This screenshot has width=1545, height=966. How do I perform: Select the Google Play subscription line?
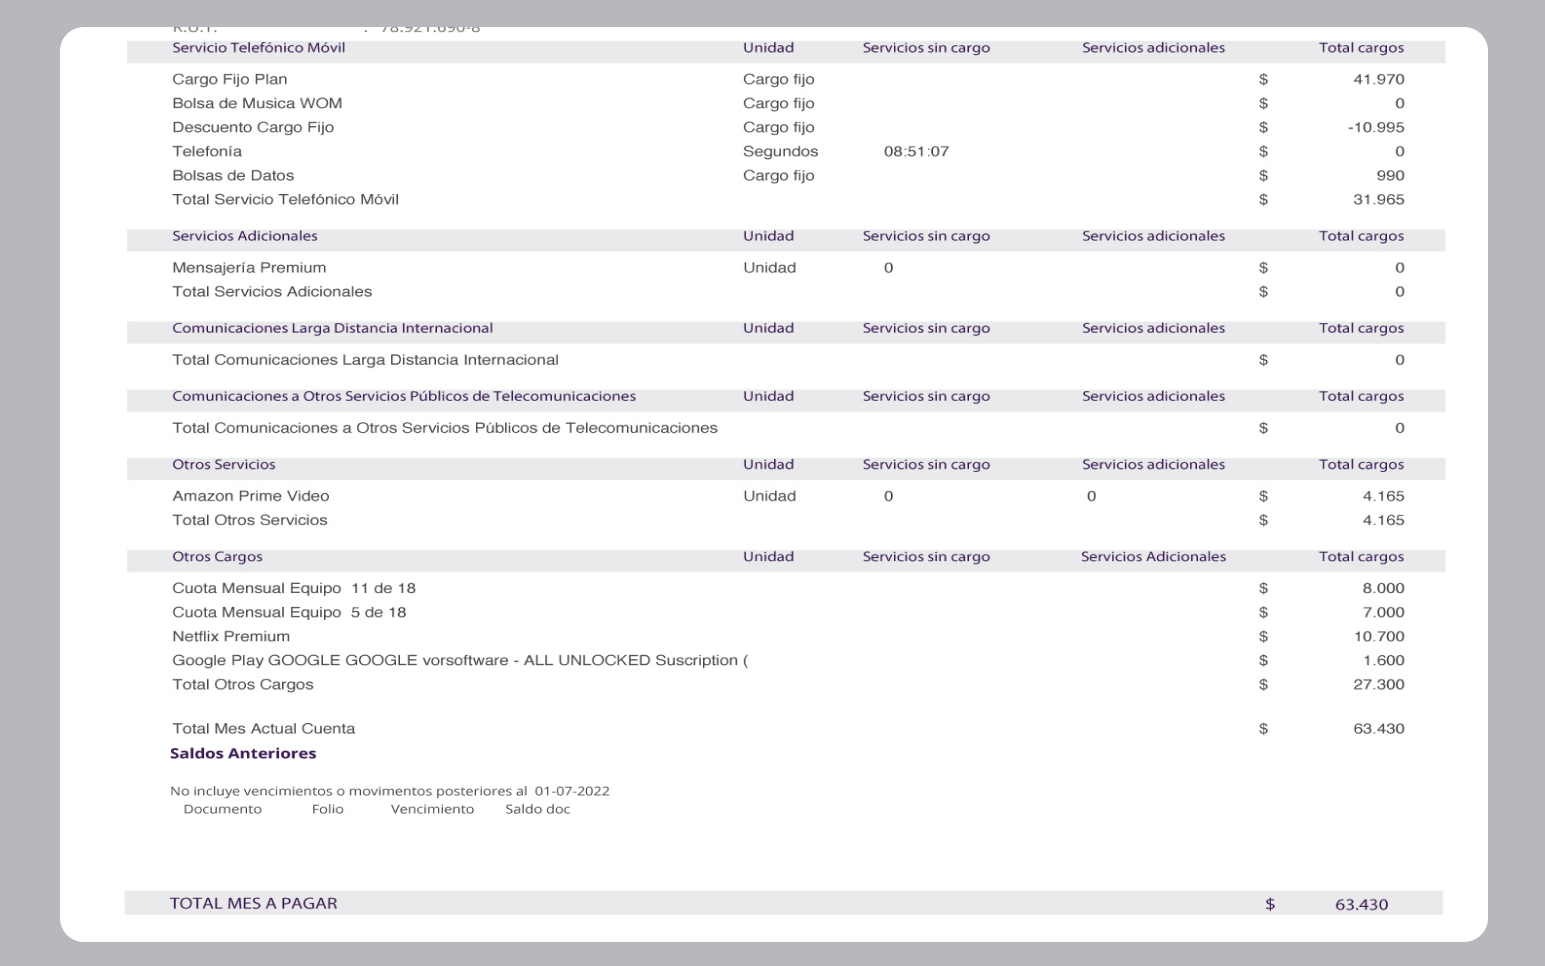click(460, 660)
